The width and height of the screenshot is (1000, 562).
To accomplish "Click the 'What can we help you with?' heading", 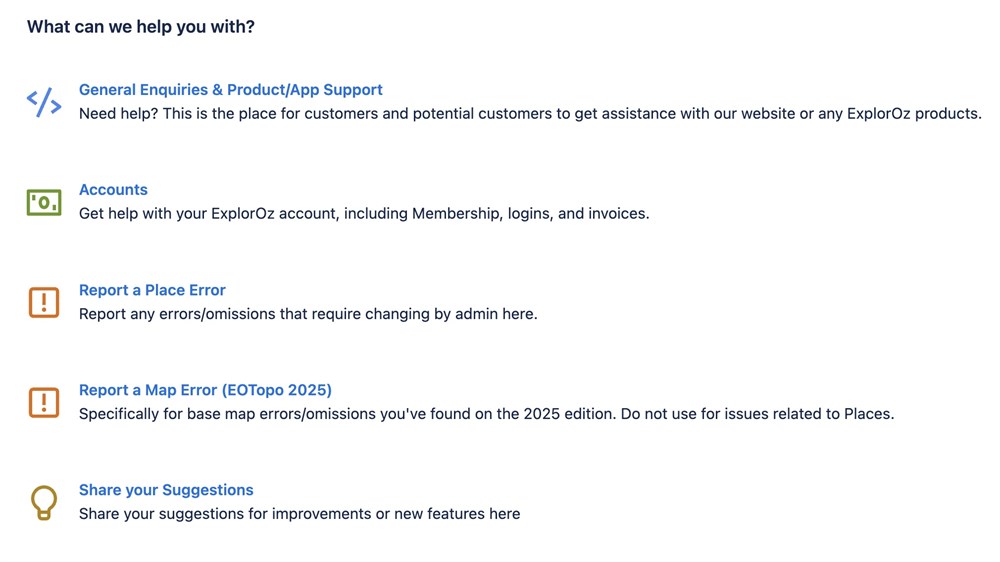I will pos(141,27).
